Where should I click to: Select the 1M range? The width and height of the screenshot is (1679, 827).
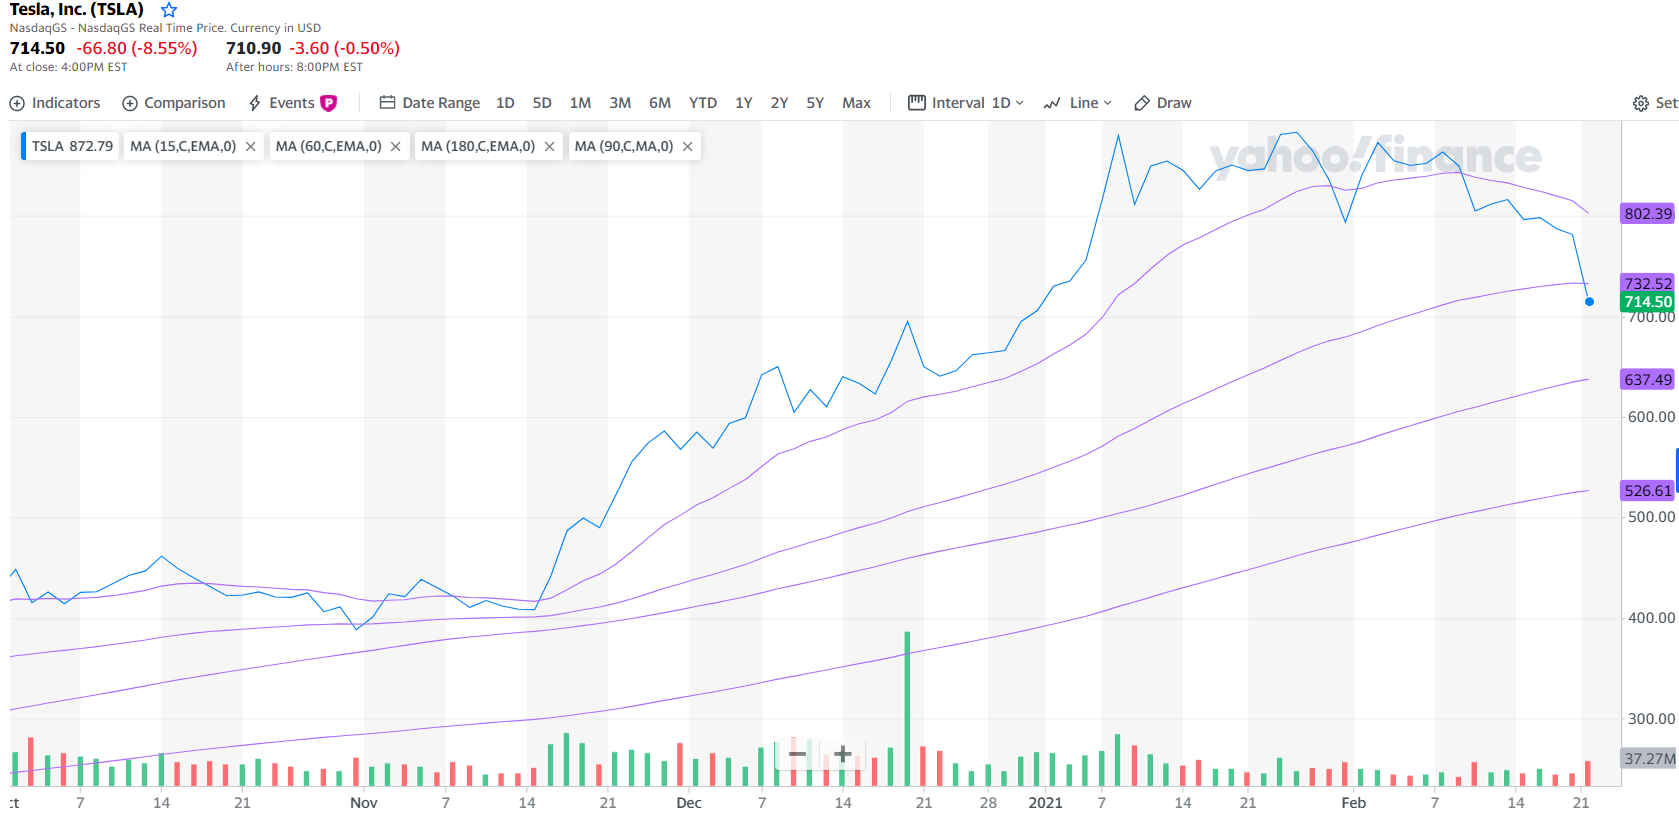pos(580,103)
